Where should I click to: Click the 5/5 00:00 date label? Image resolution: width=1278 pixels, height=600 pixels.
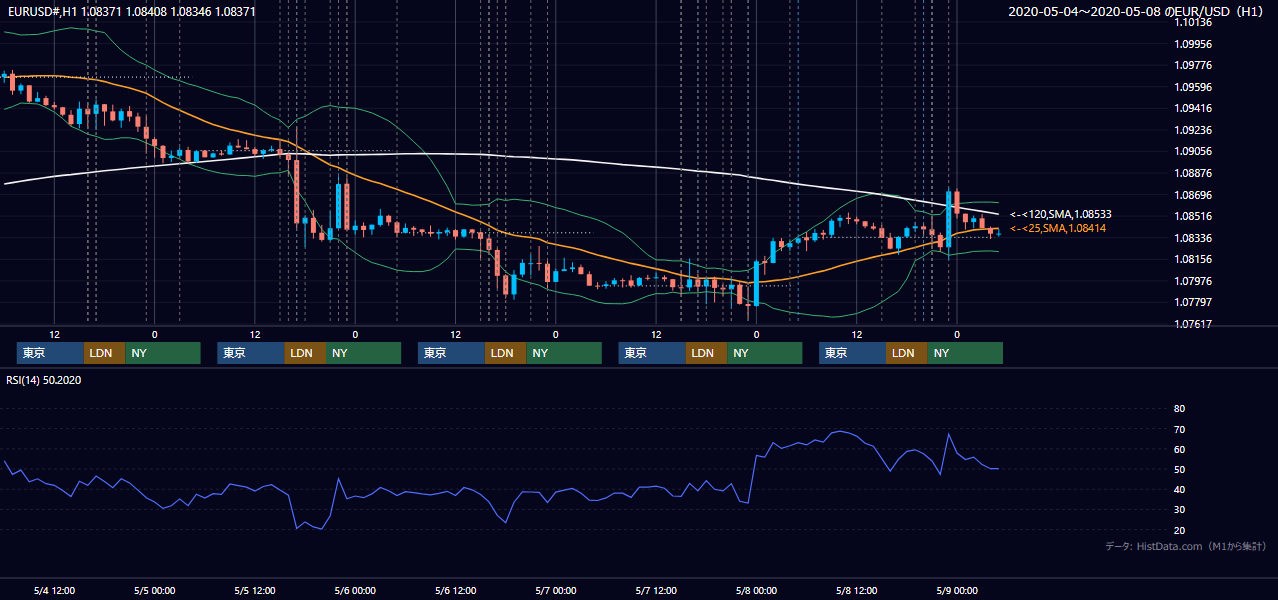(154, 590)
